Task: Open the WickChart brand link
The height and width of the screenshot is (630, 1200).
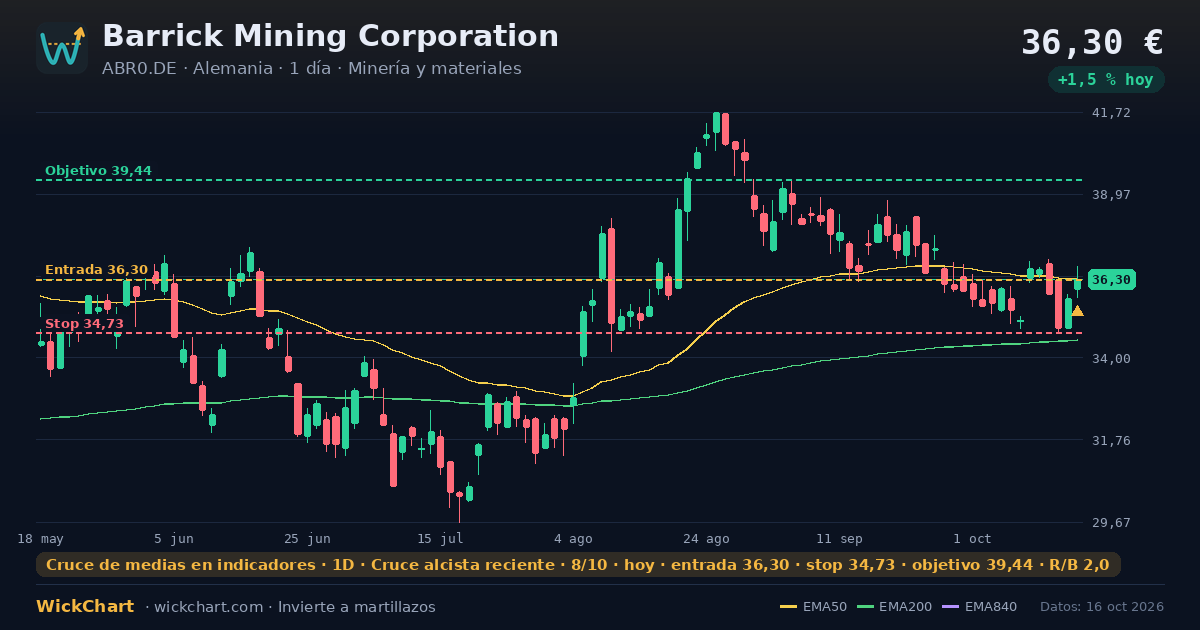Action: click(85, 607)
